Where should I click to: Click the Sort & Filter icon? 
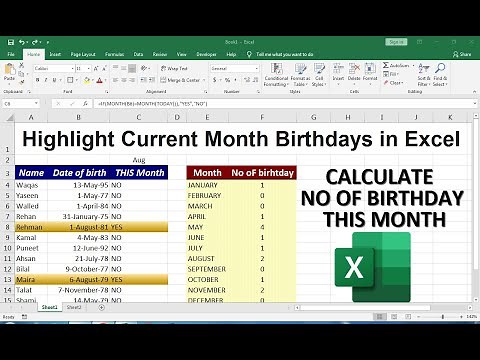coord(423,68)
